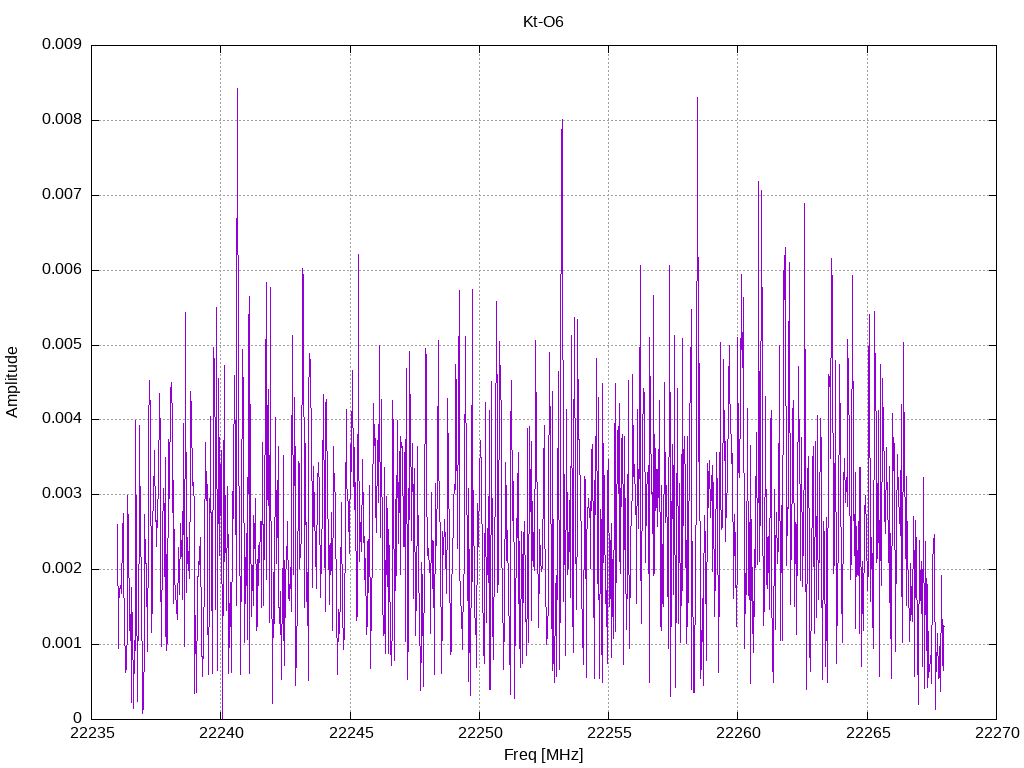Click y-axis tick label 0.001
Screen dimensions: 1024x768
click(x=62, y=643)
